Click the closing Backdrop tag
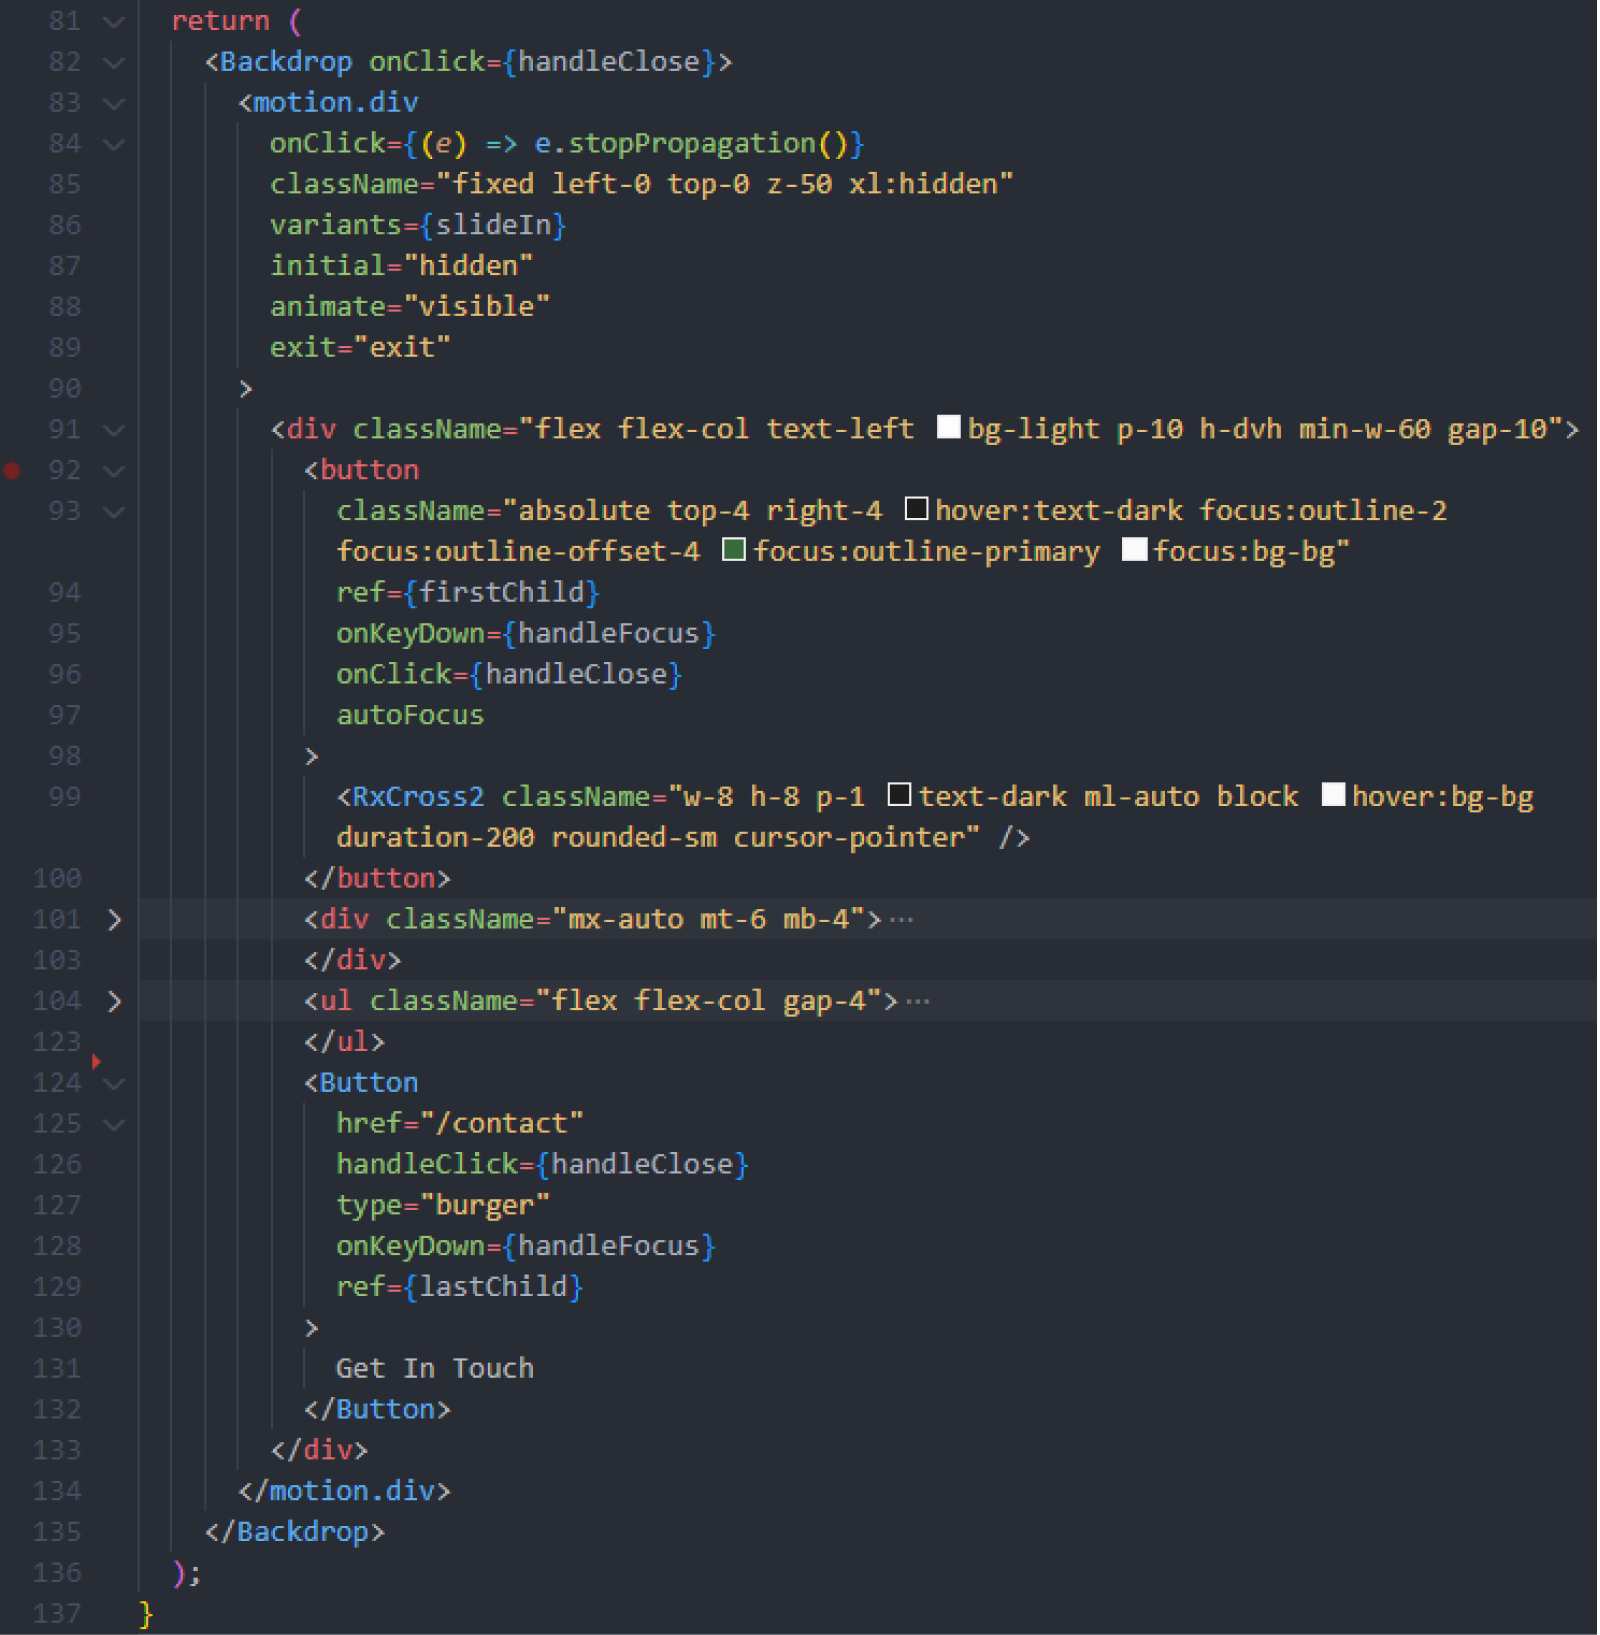The width and height of the screenshot is (1600, 1635). coord(295,1532)
